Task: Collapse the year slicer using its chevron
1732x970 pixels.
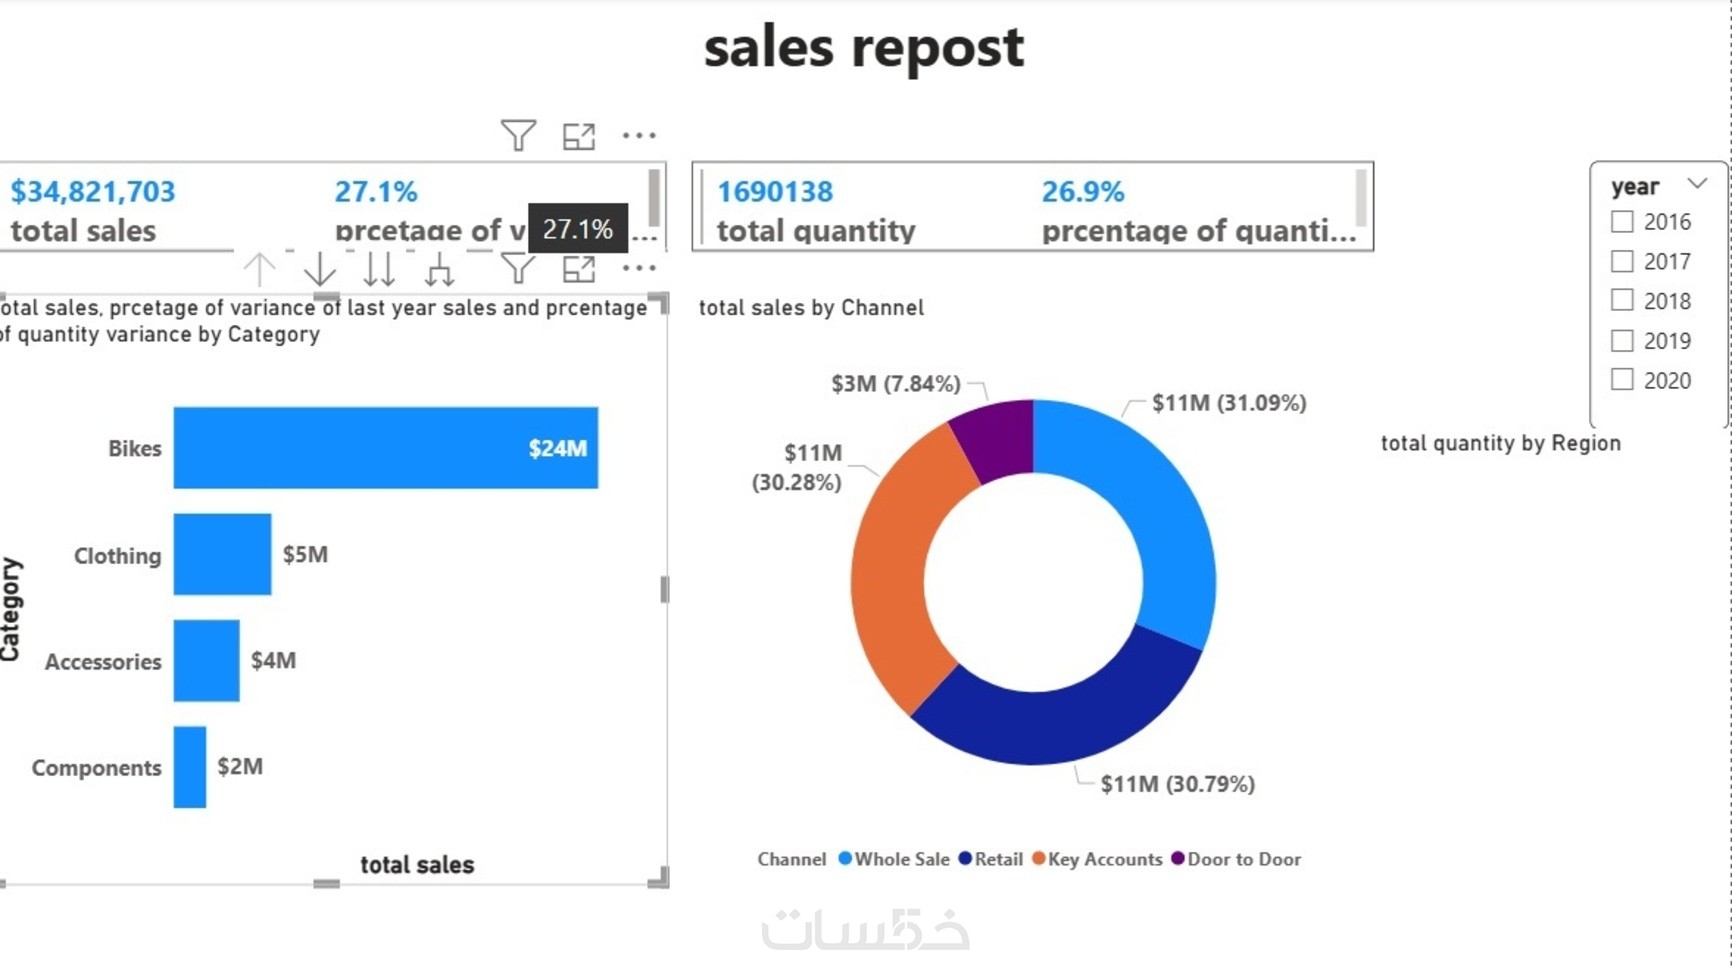Action: tap(1697, 184)
